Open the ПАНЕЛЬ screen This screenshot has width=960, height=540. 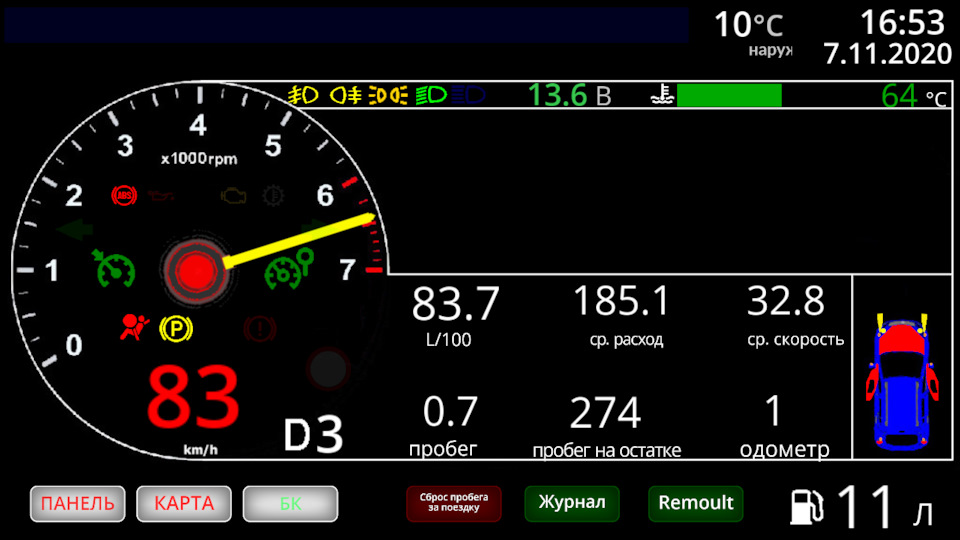[x=78, y=504]
